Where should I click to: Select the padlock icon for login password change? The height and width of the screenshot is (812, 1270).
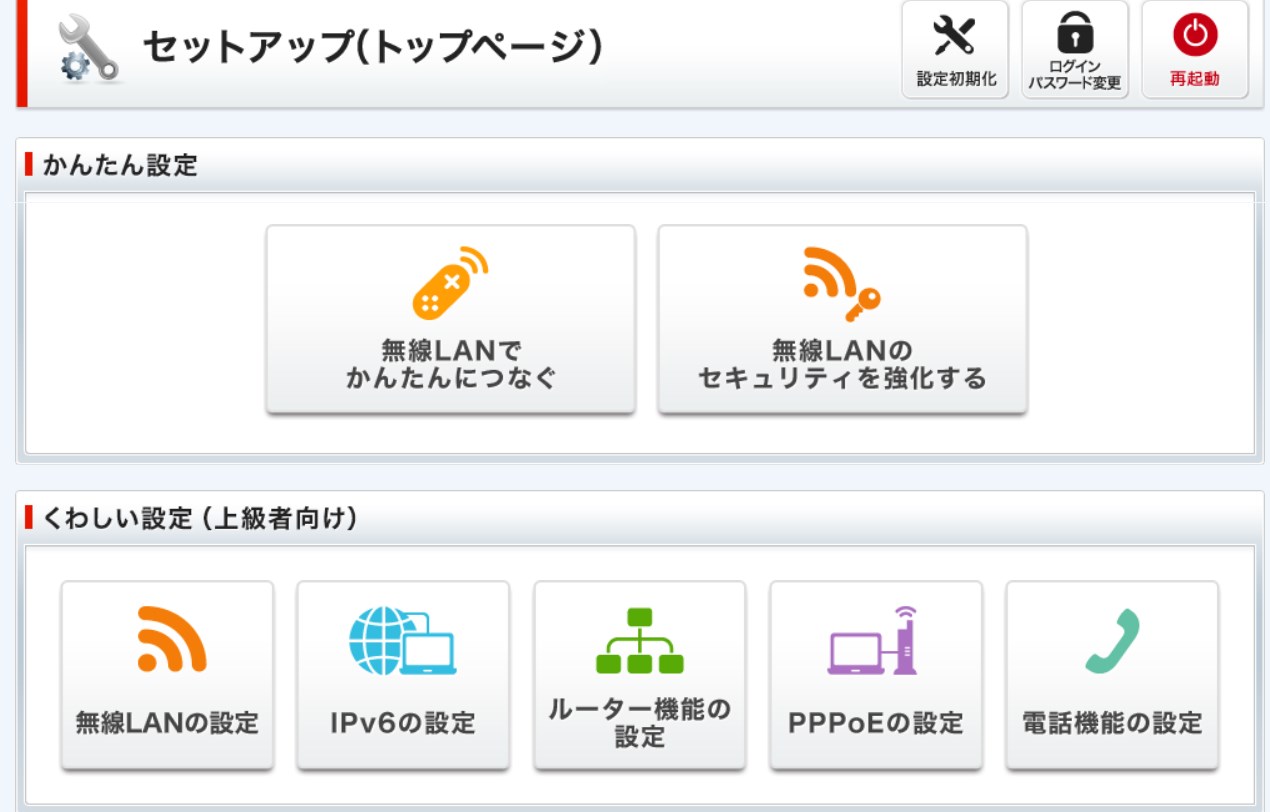1074,33
